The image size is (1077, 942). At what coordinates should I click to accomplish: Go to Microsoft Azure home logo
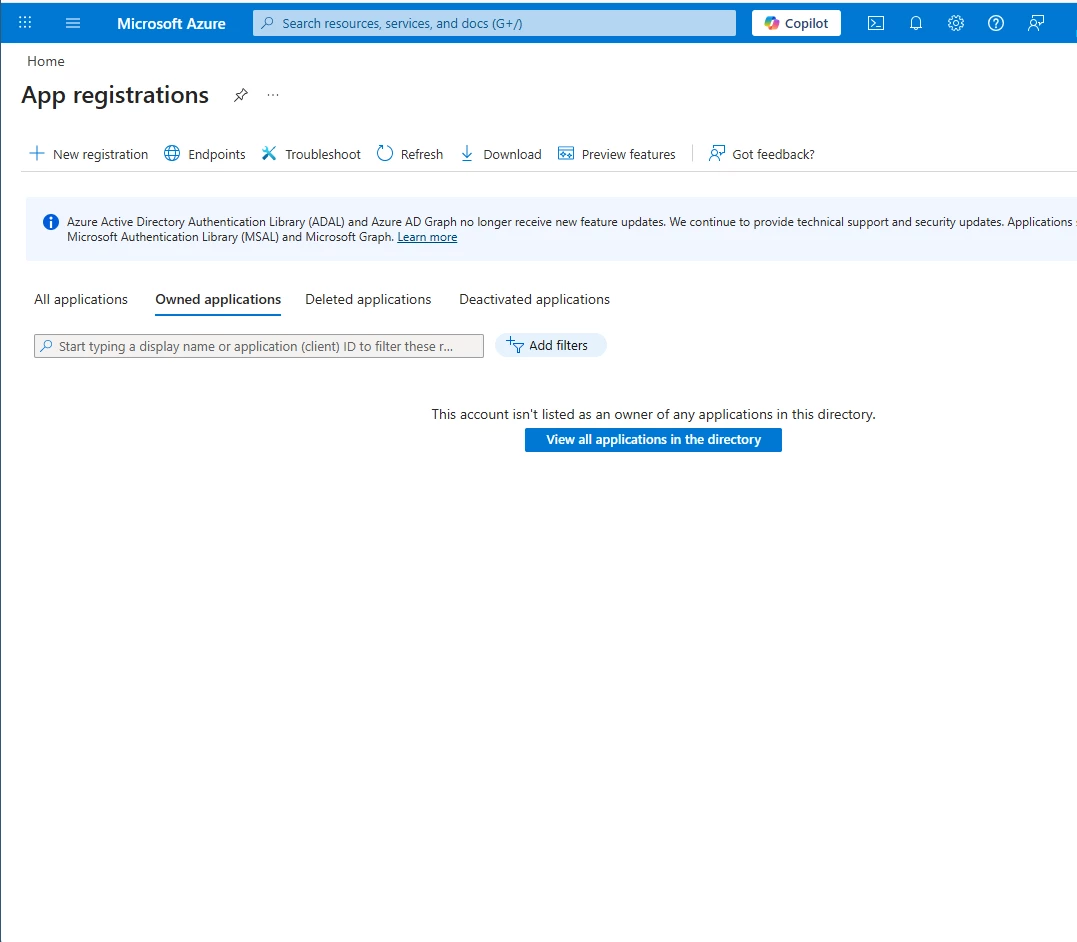(171, 23)
